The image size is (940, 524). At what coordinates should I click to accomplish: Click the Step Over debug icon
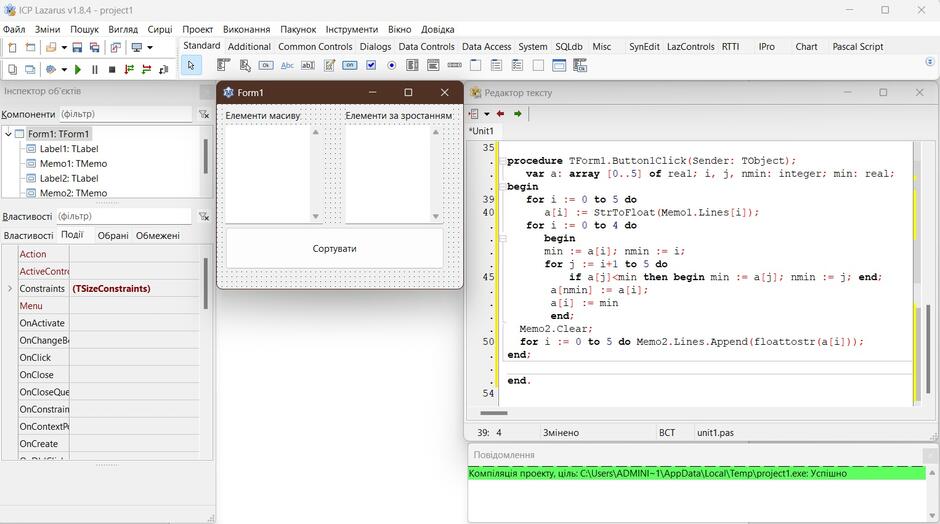click(x=146, y=70)
